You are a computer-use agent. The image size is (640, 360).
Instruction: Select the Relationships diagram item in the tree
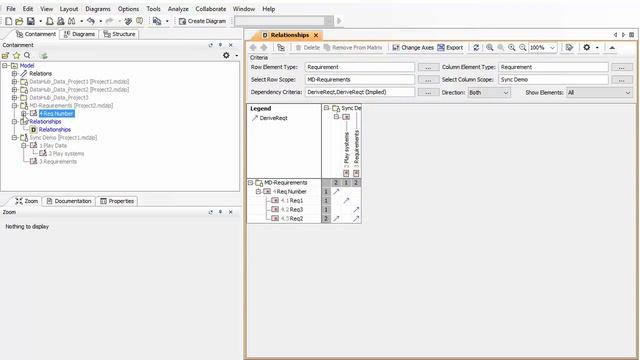pyautogui.click(x=55, y=129)
